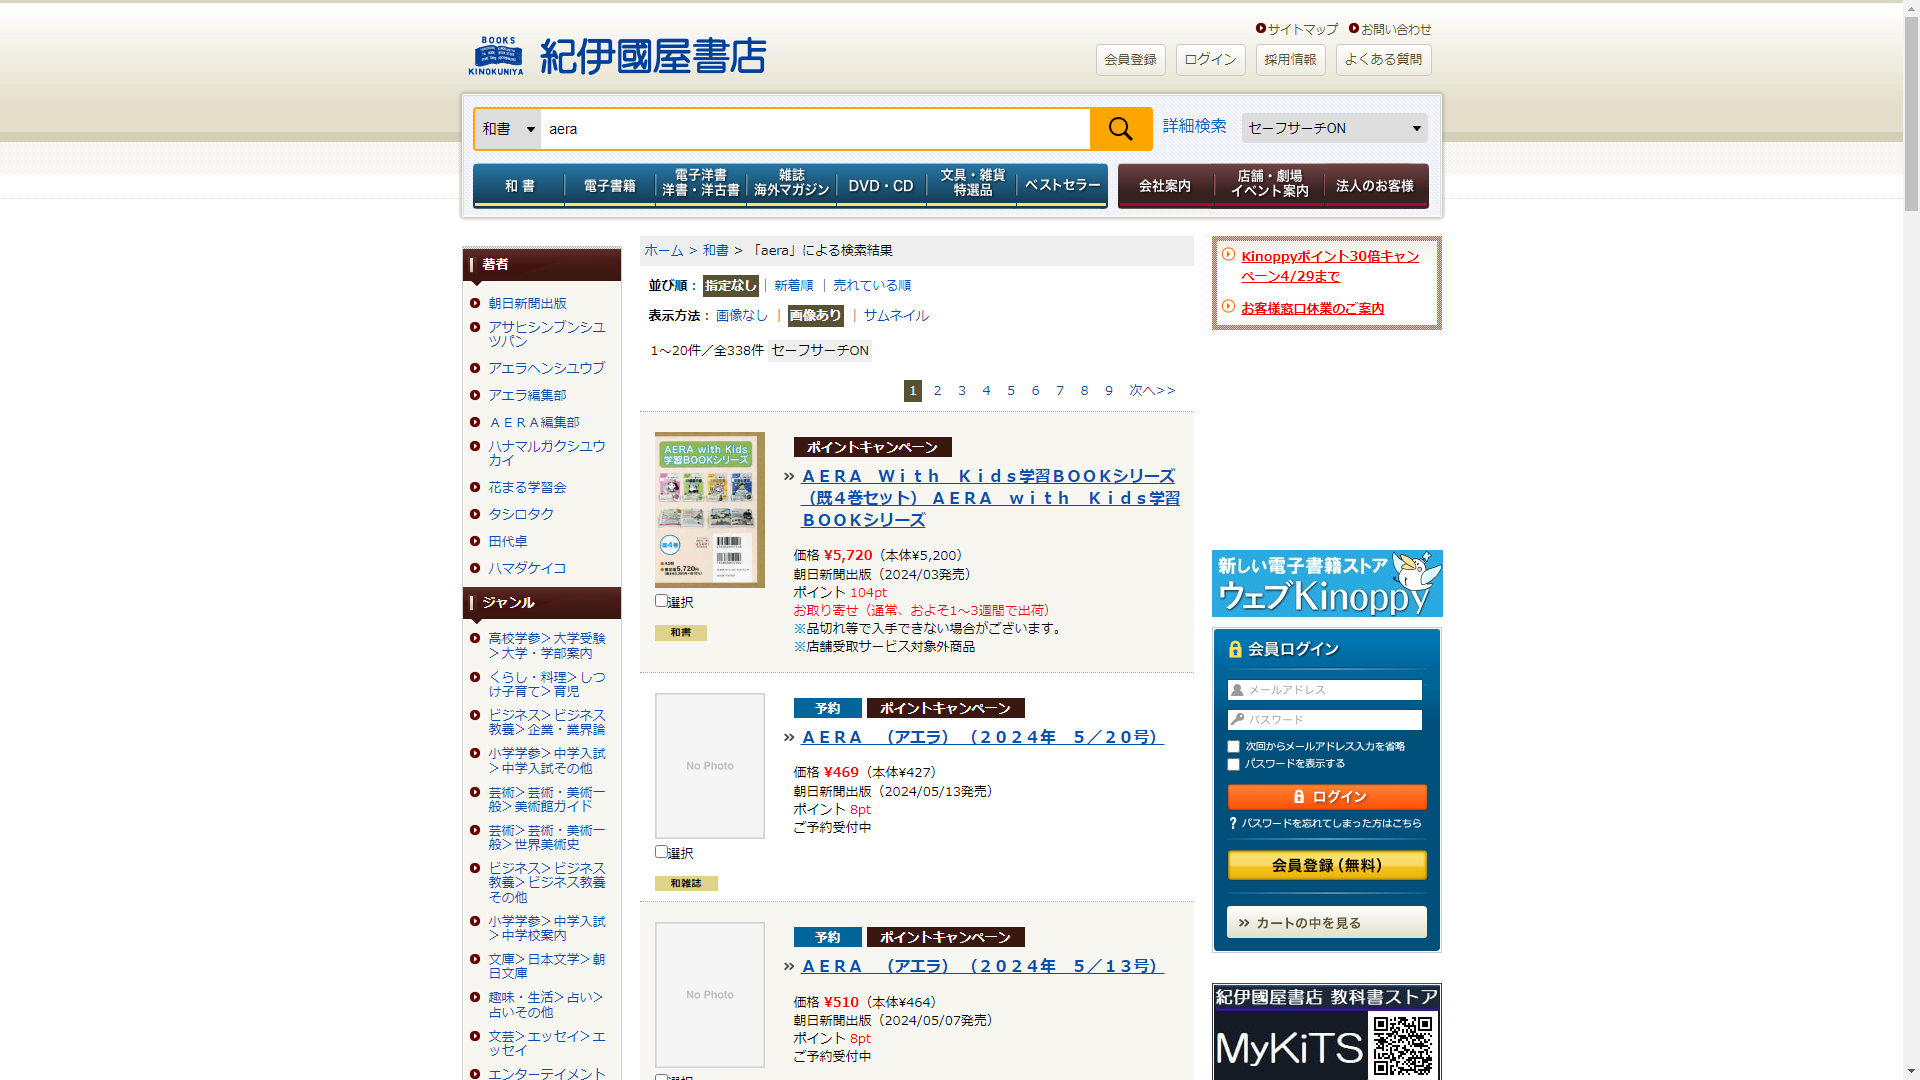The image size is (1920, 1080).
Task: Open the 和書 category dropdown in search
Action: point(508,129)
